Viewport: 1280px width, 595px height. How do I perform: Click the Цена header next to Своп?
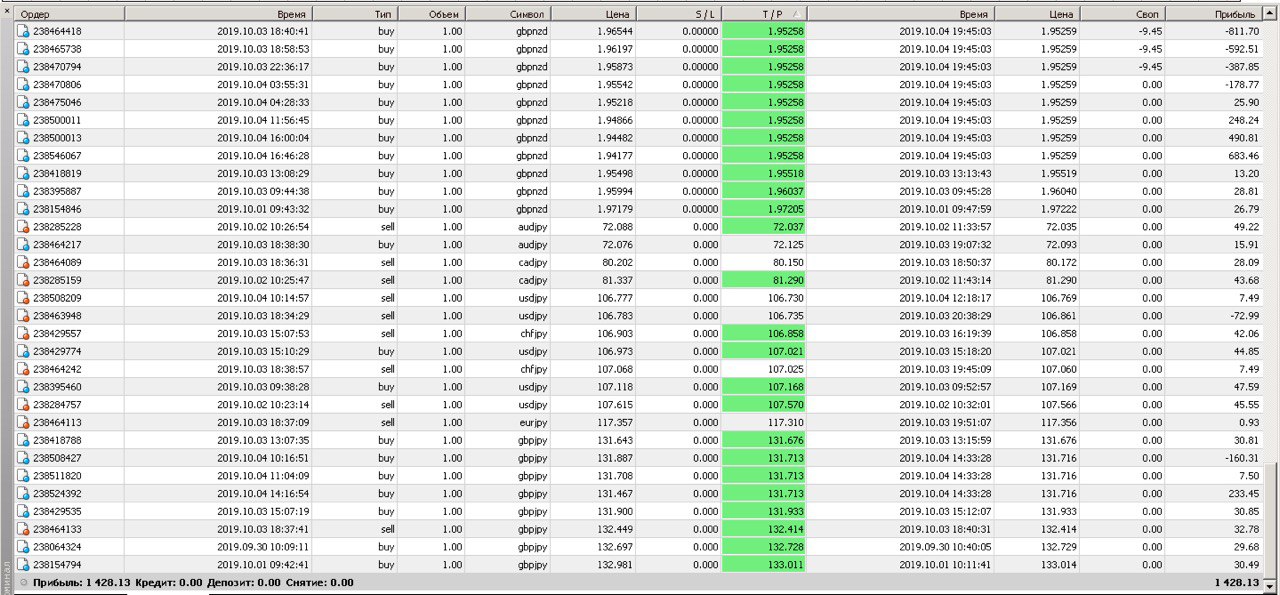(x=1037, y=14)
